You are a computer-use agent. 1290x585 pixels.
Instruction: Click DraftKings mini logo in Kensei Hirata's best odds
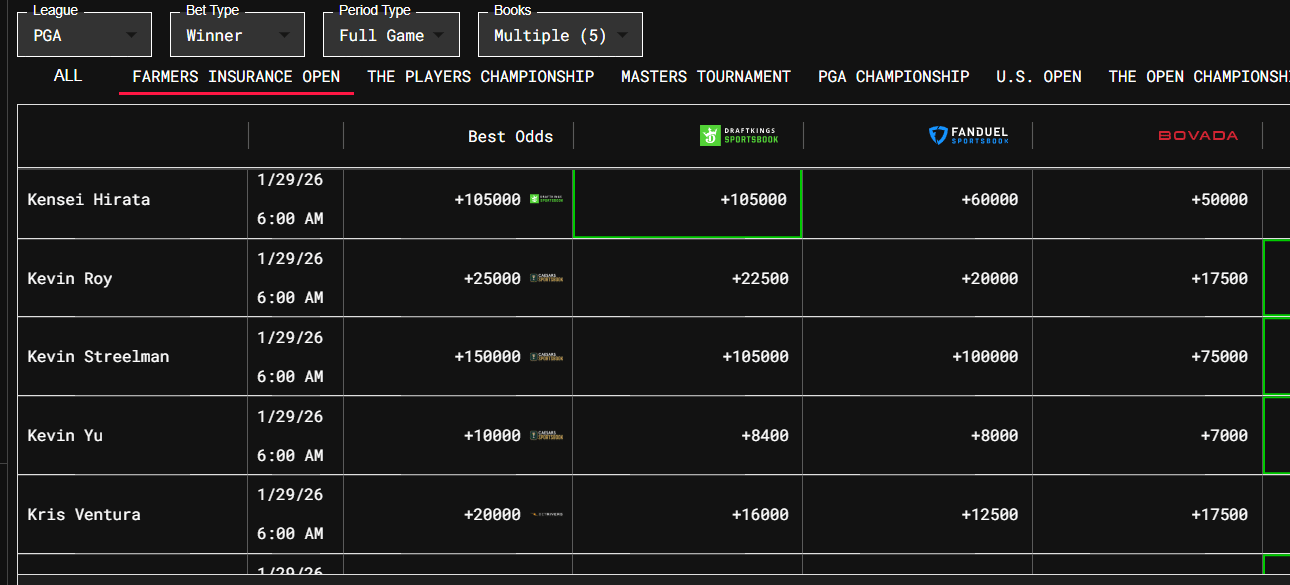547,199
